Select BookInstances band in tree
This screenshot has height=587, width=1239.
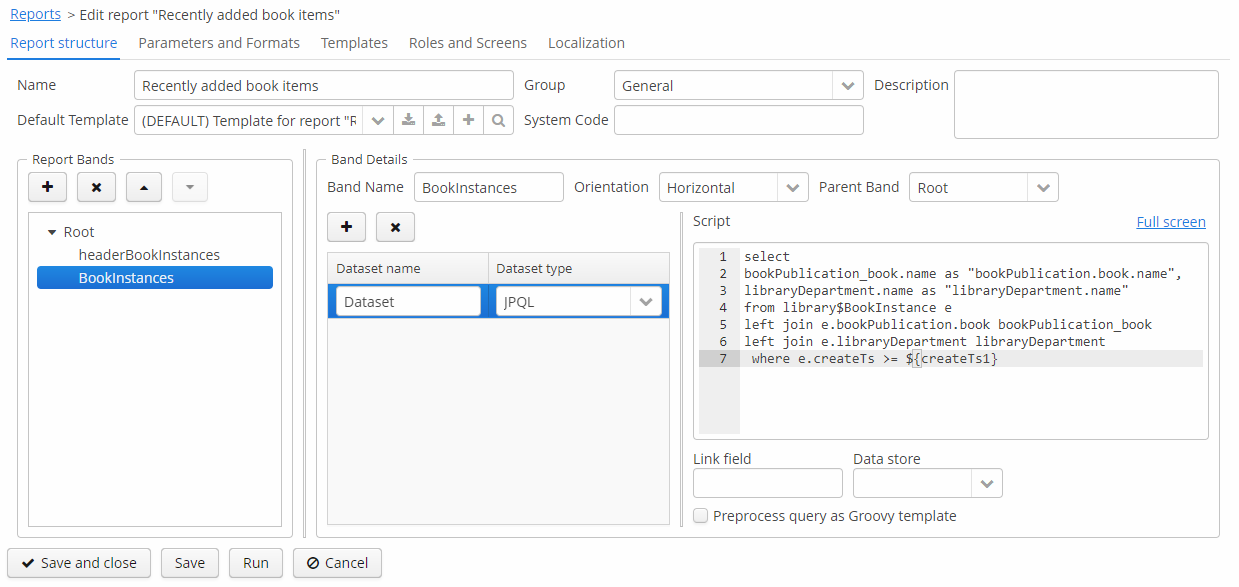click(x=155, y=278)
